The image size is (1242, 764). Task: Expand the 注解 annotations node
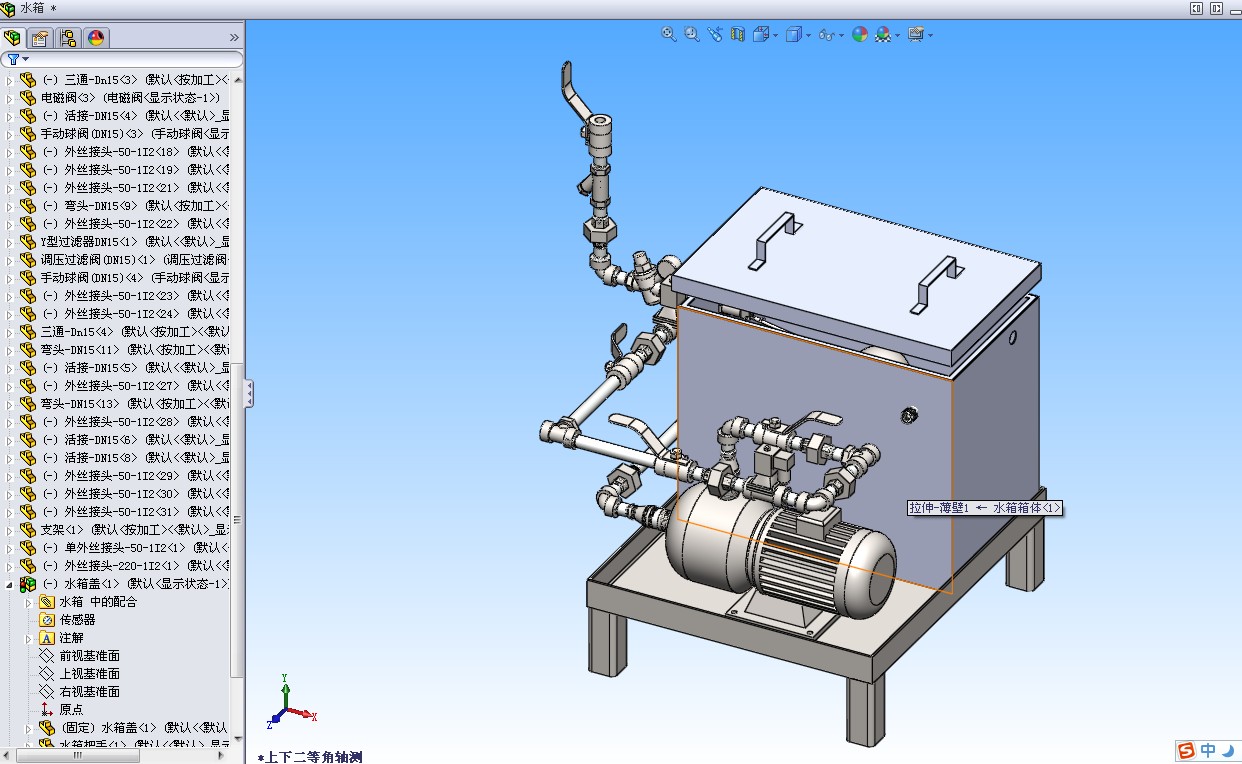pos(29,638)
